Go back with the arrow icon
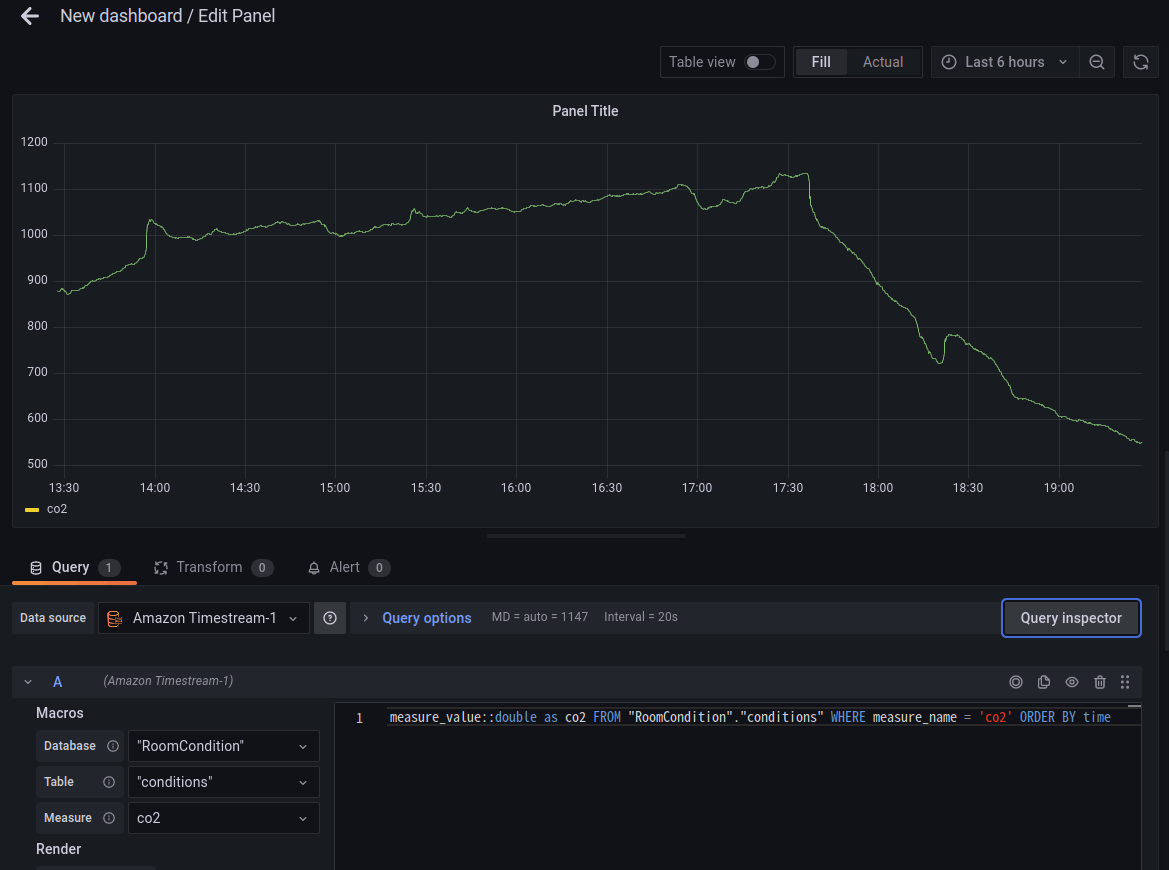 pos(30,16)
